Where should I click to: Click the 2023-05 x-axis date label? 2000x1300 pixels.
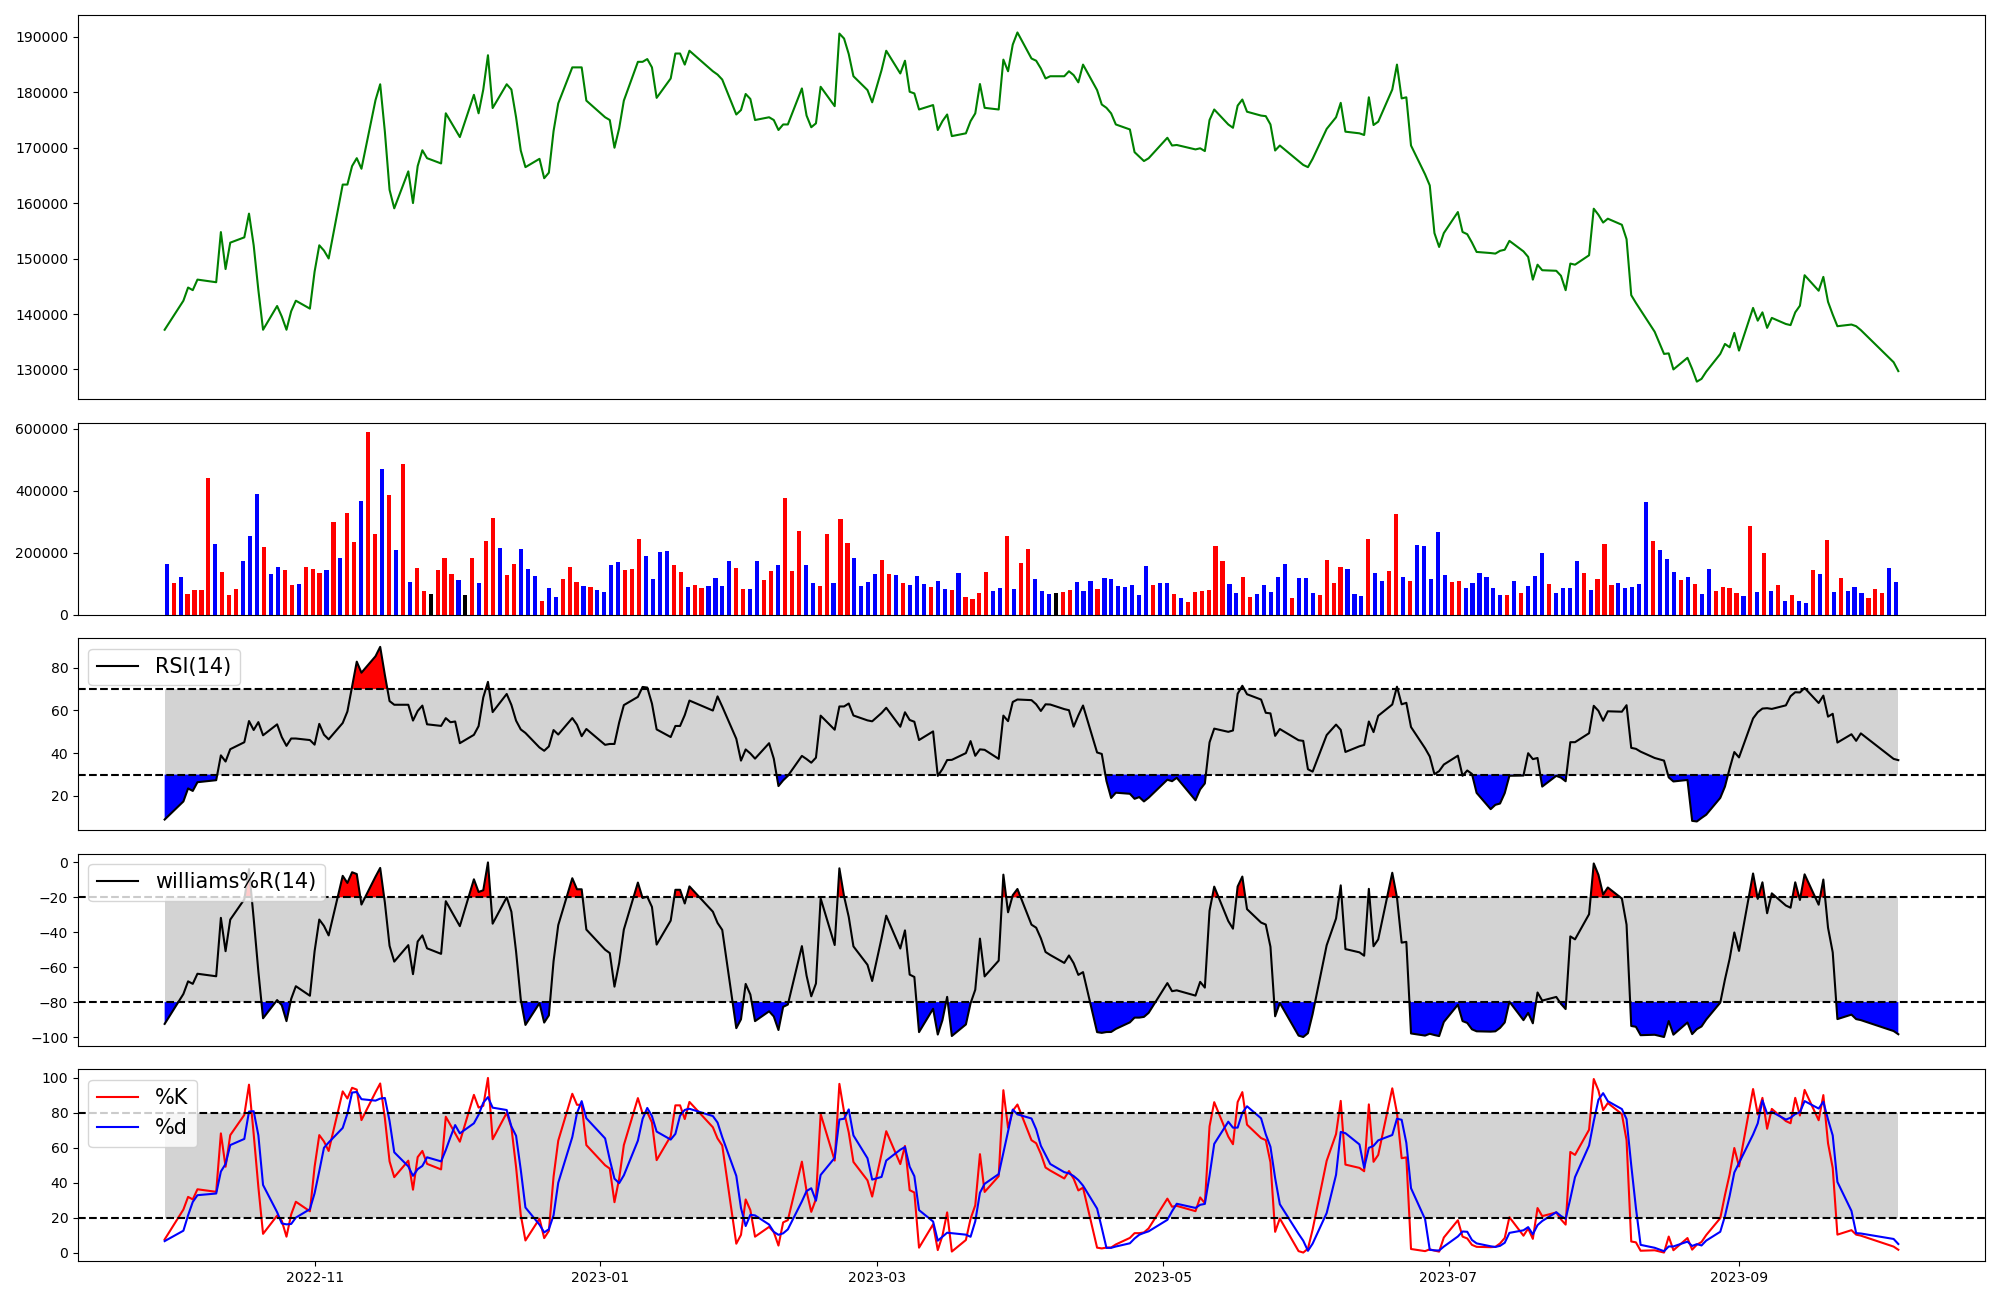pos(1163,1277)
